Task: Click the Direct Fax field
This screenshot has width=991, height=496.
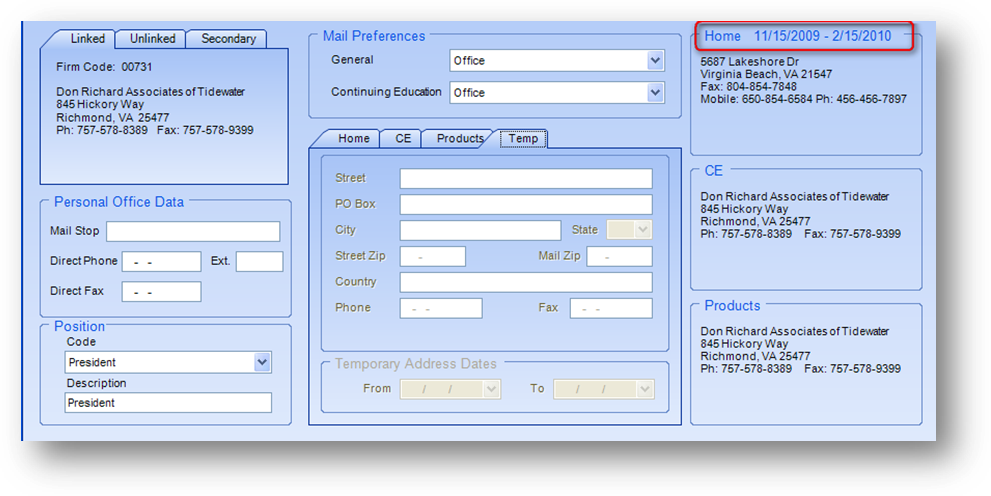Action: 161,292
